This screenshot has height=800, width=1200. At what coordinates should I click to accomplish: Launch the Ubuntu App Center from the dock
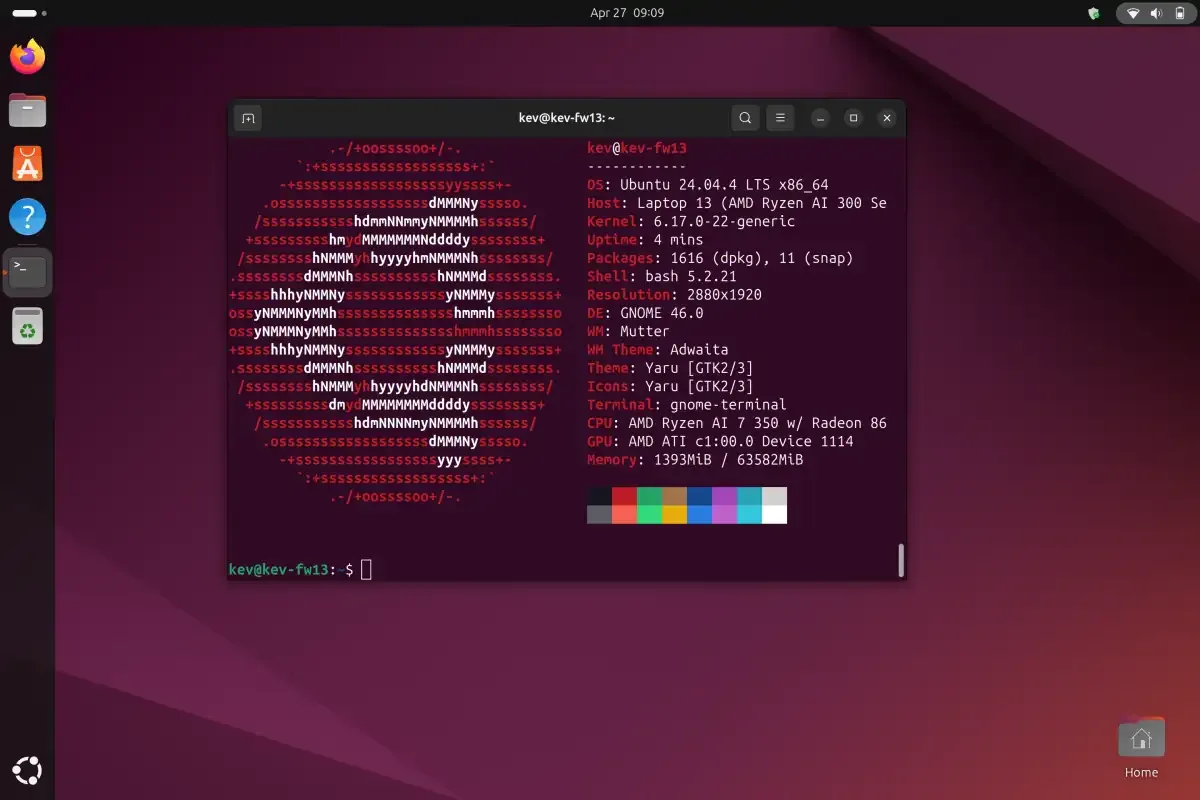click(x=27, y=163)
